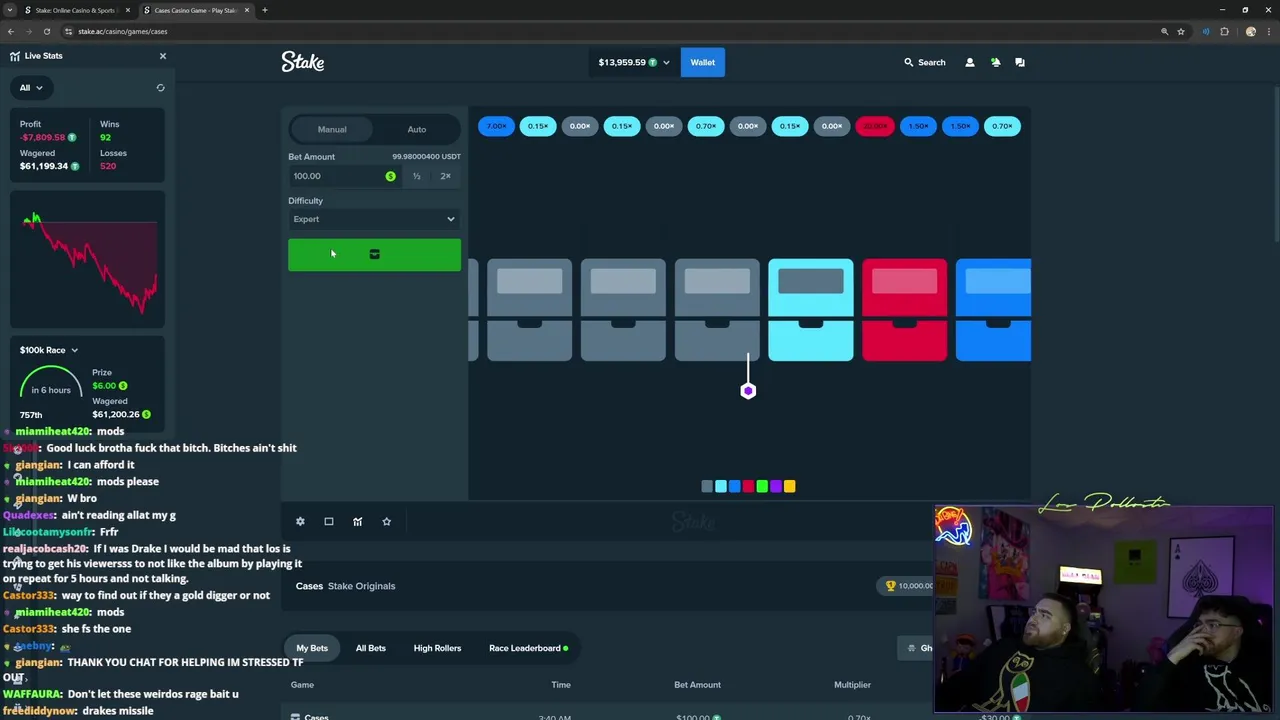
Task: Open browser zoom icon in address bar
Action: coord(1164,31)
